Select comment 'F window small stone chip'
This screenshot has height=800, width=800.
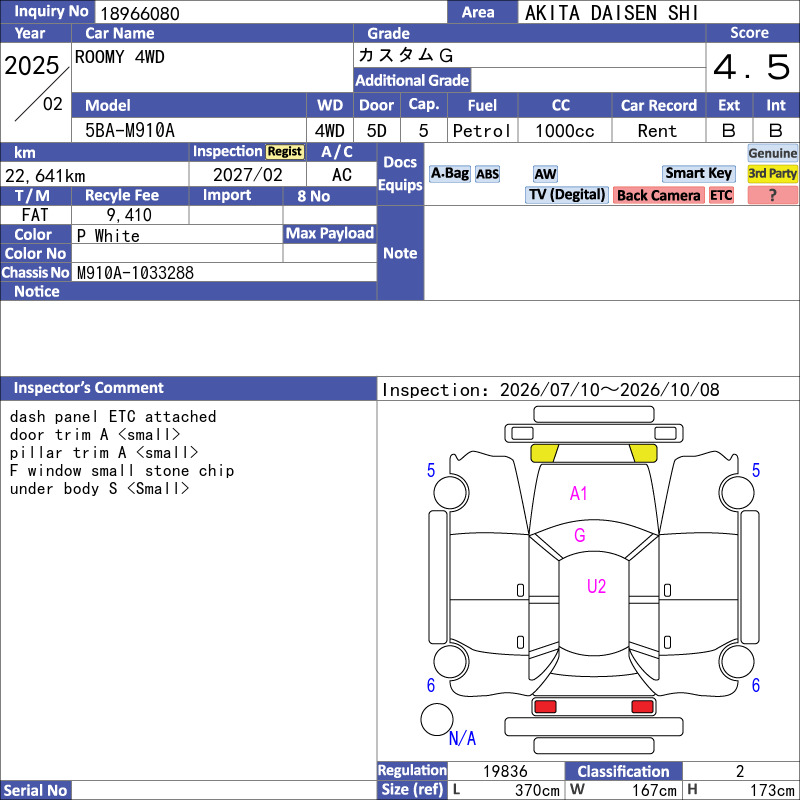(x=122, y=470)
